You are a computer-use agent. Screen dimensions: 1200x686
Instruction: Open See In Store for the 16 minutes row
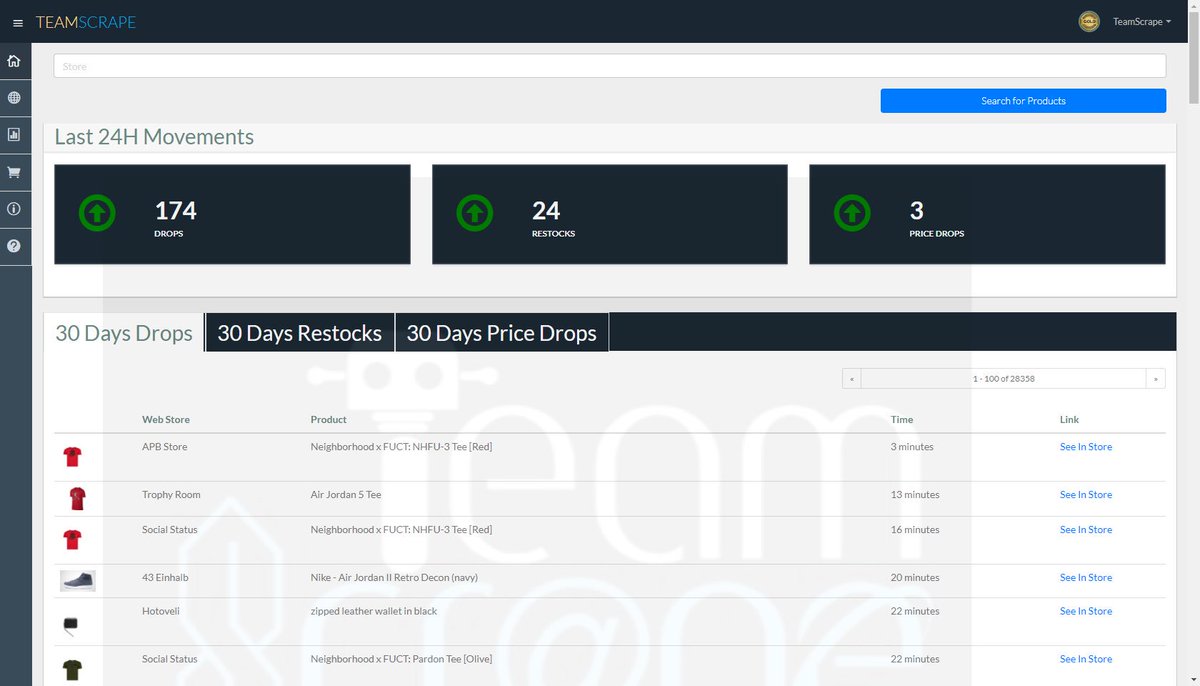1086,530
